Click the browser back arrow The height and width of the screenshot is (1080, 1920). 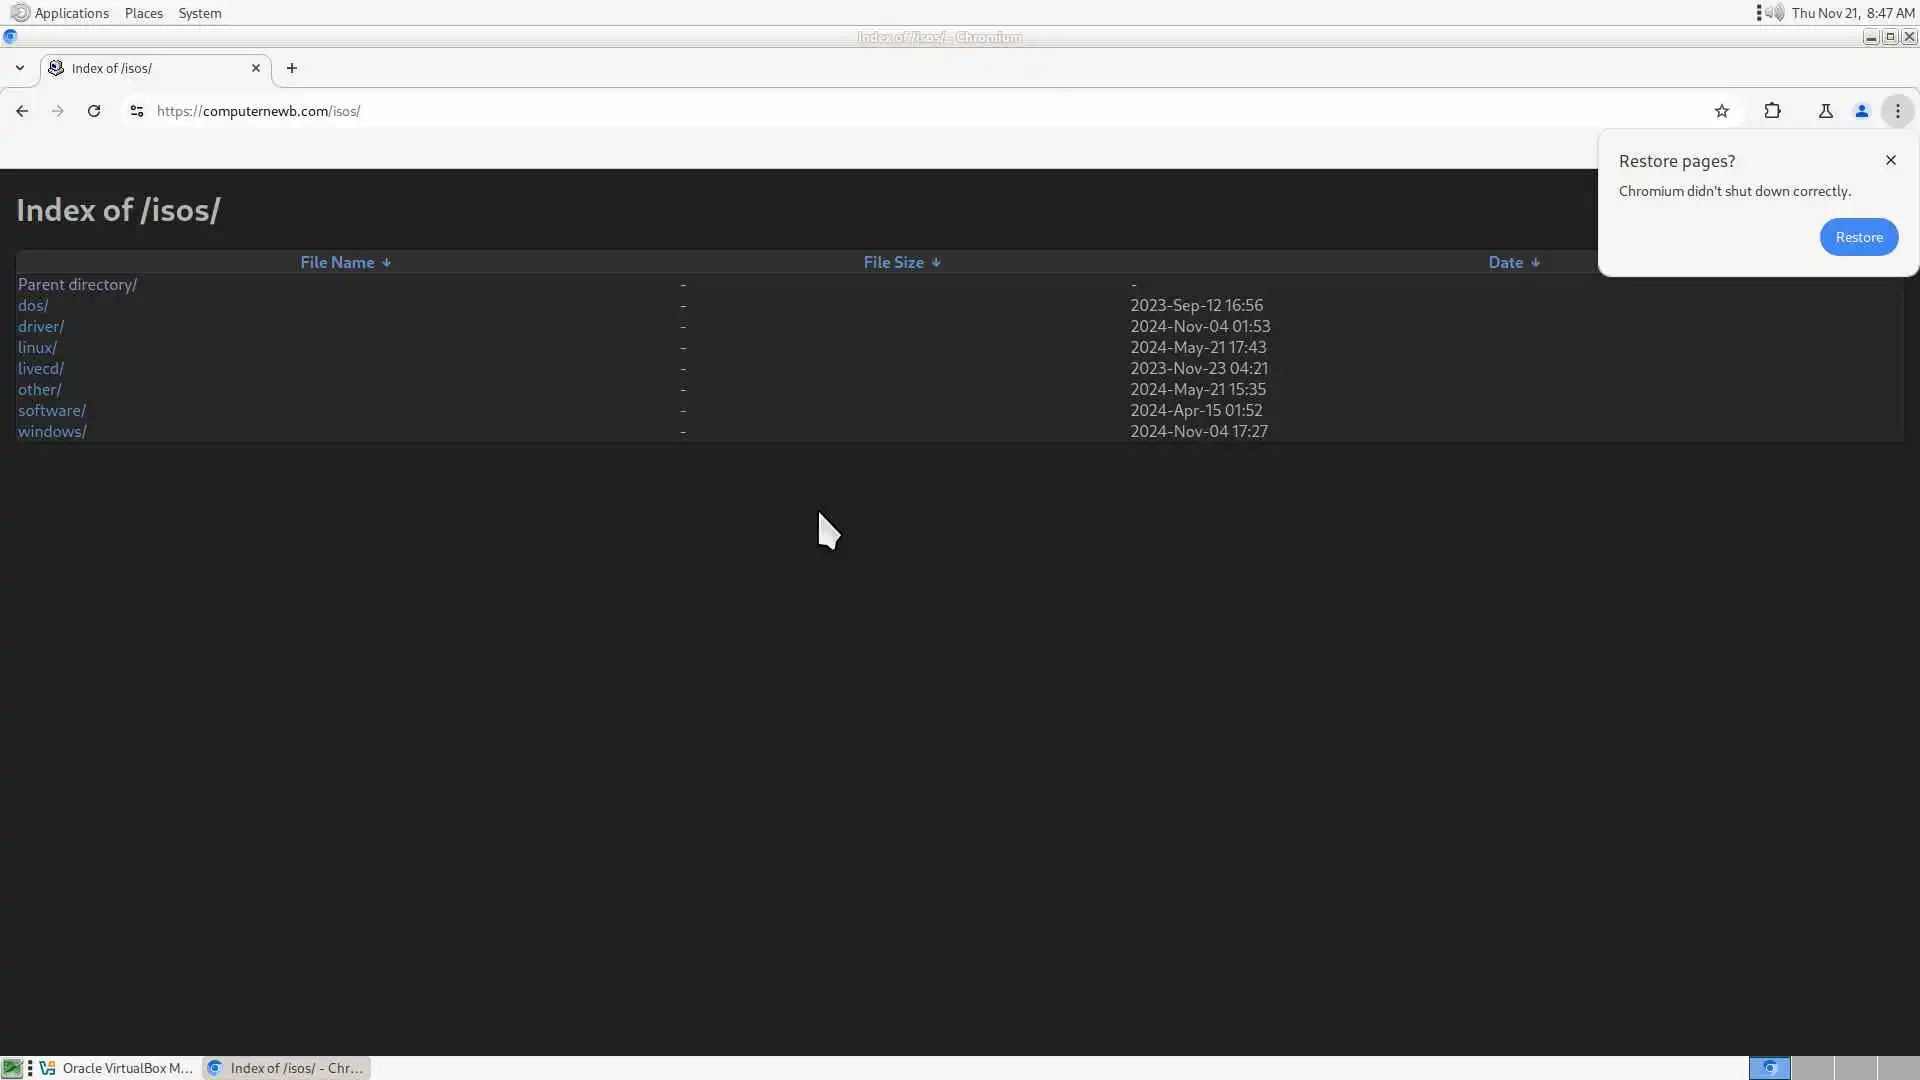[x=22, y=111]
